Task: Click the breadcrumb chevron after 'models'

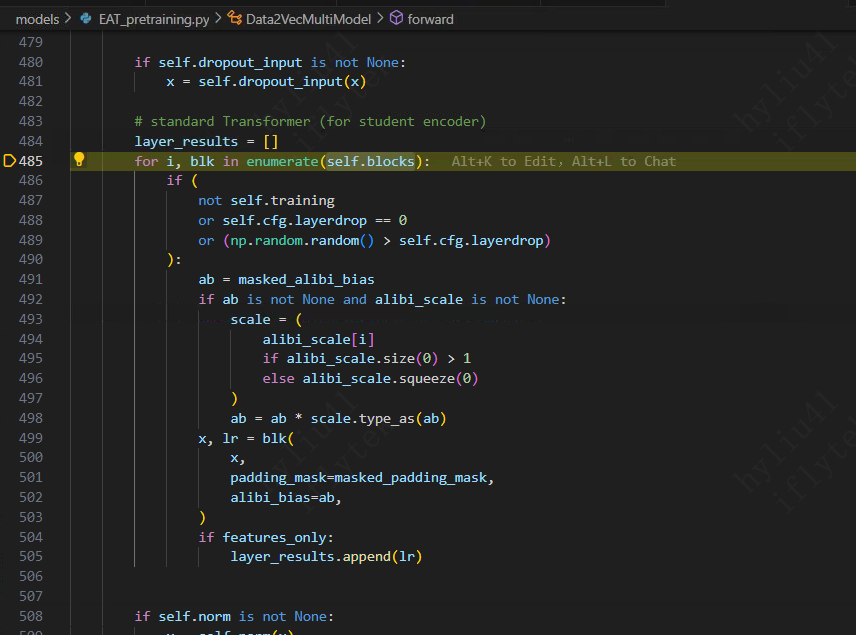Action: (x=68, y=19)
